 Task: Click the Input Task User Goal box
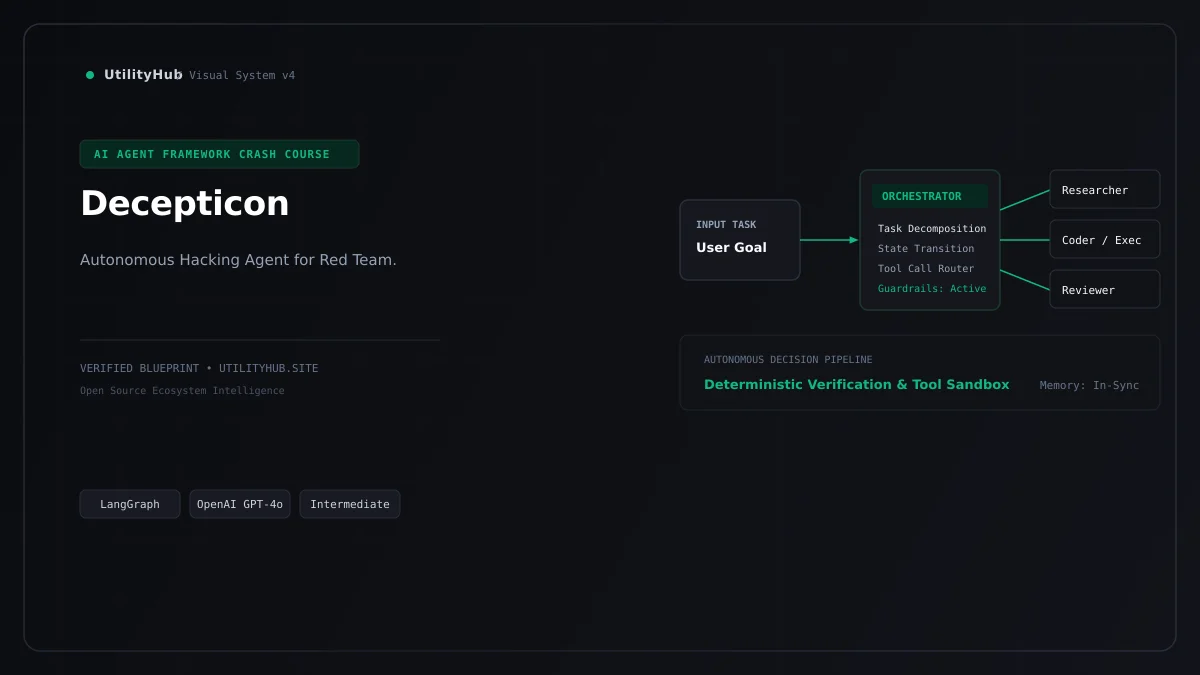(740, 240)
